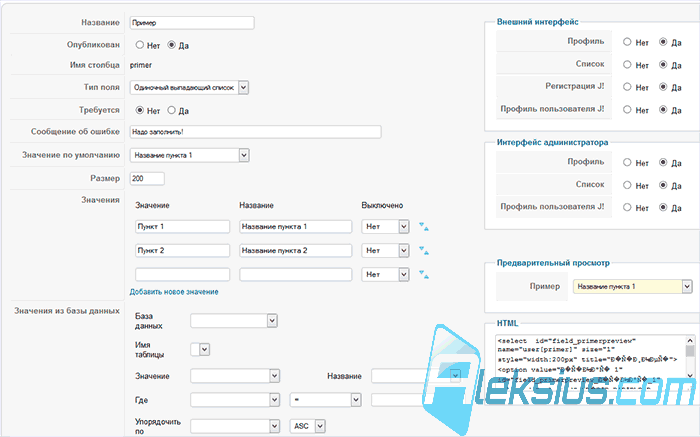Click into the Название text field

[192, 23]
